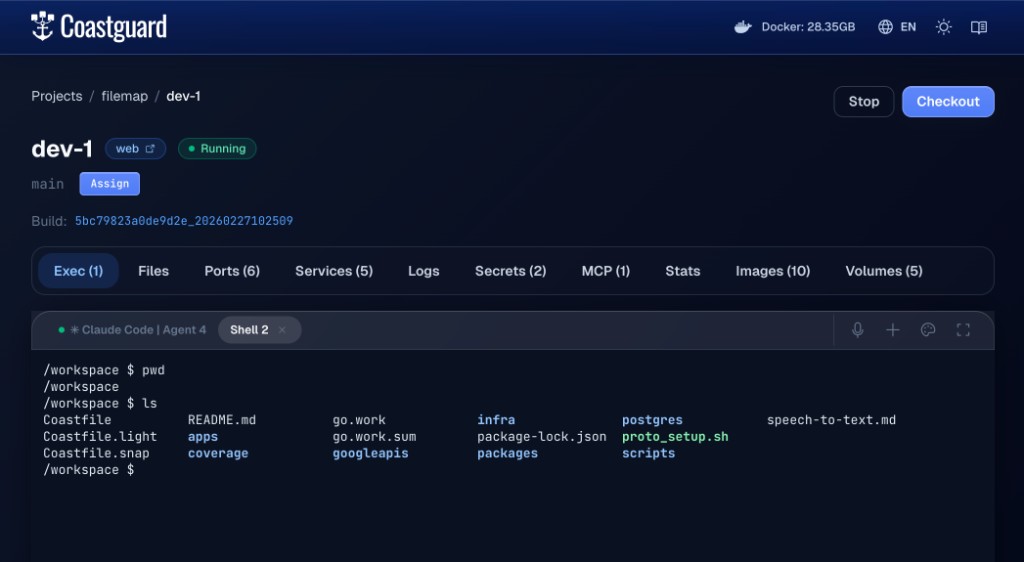This screenshot has width=1024, height=562.
Task: Click the dev-1 breadcrumb text
Action: [184, 96]
